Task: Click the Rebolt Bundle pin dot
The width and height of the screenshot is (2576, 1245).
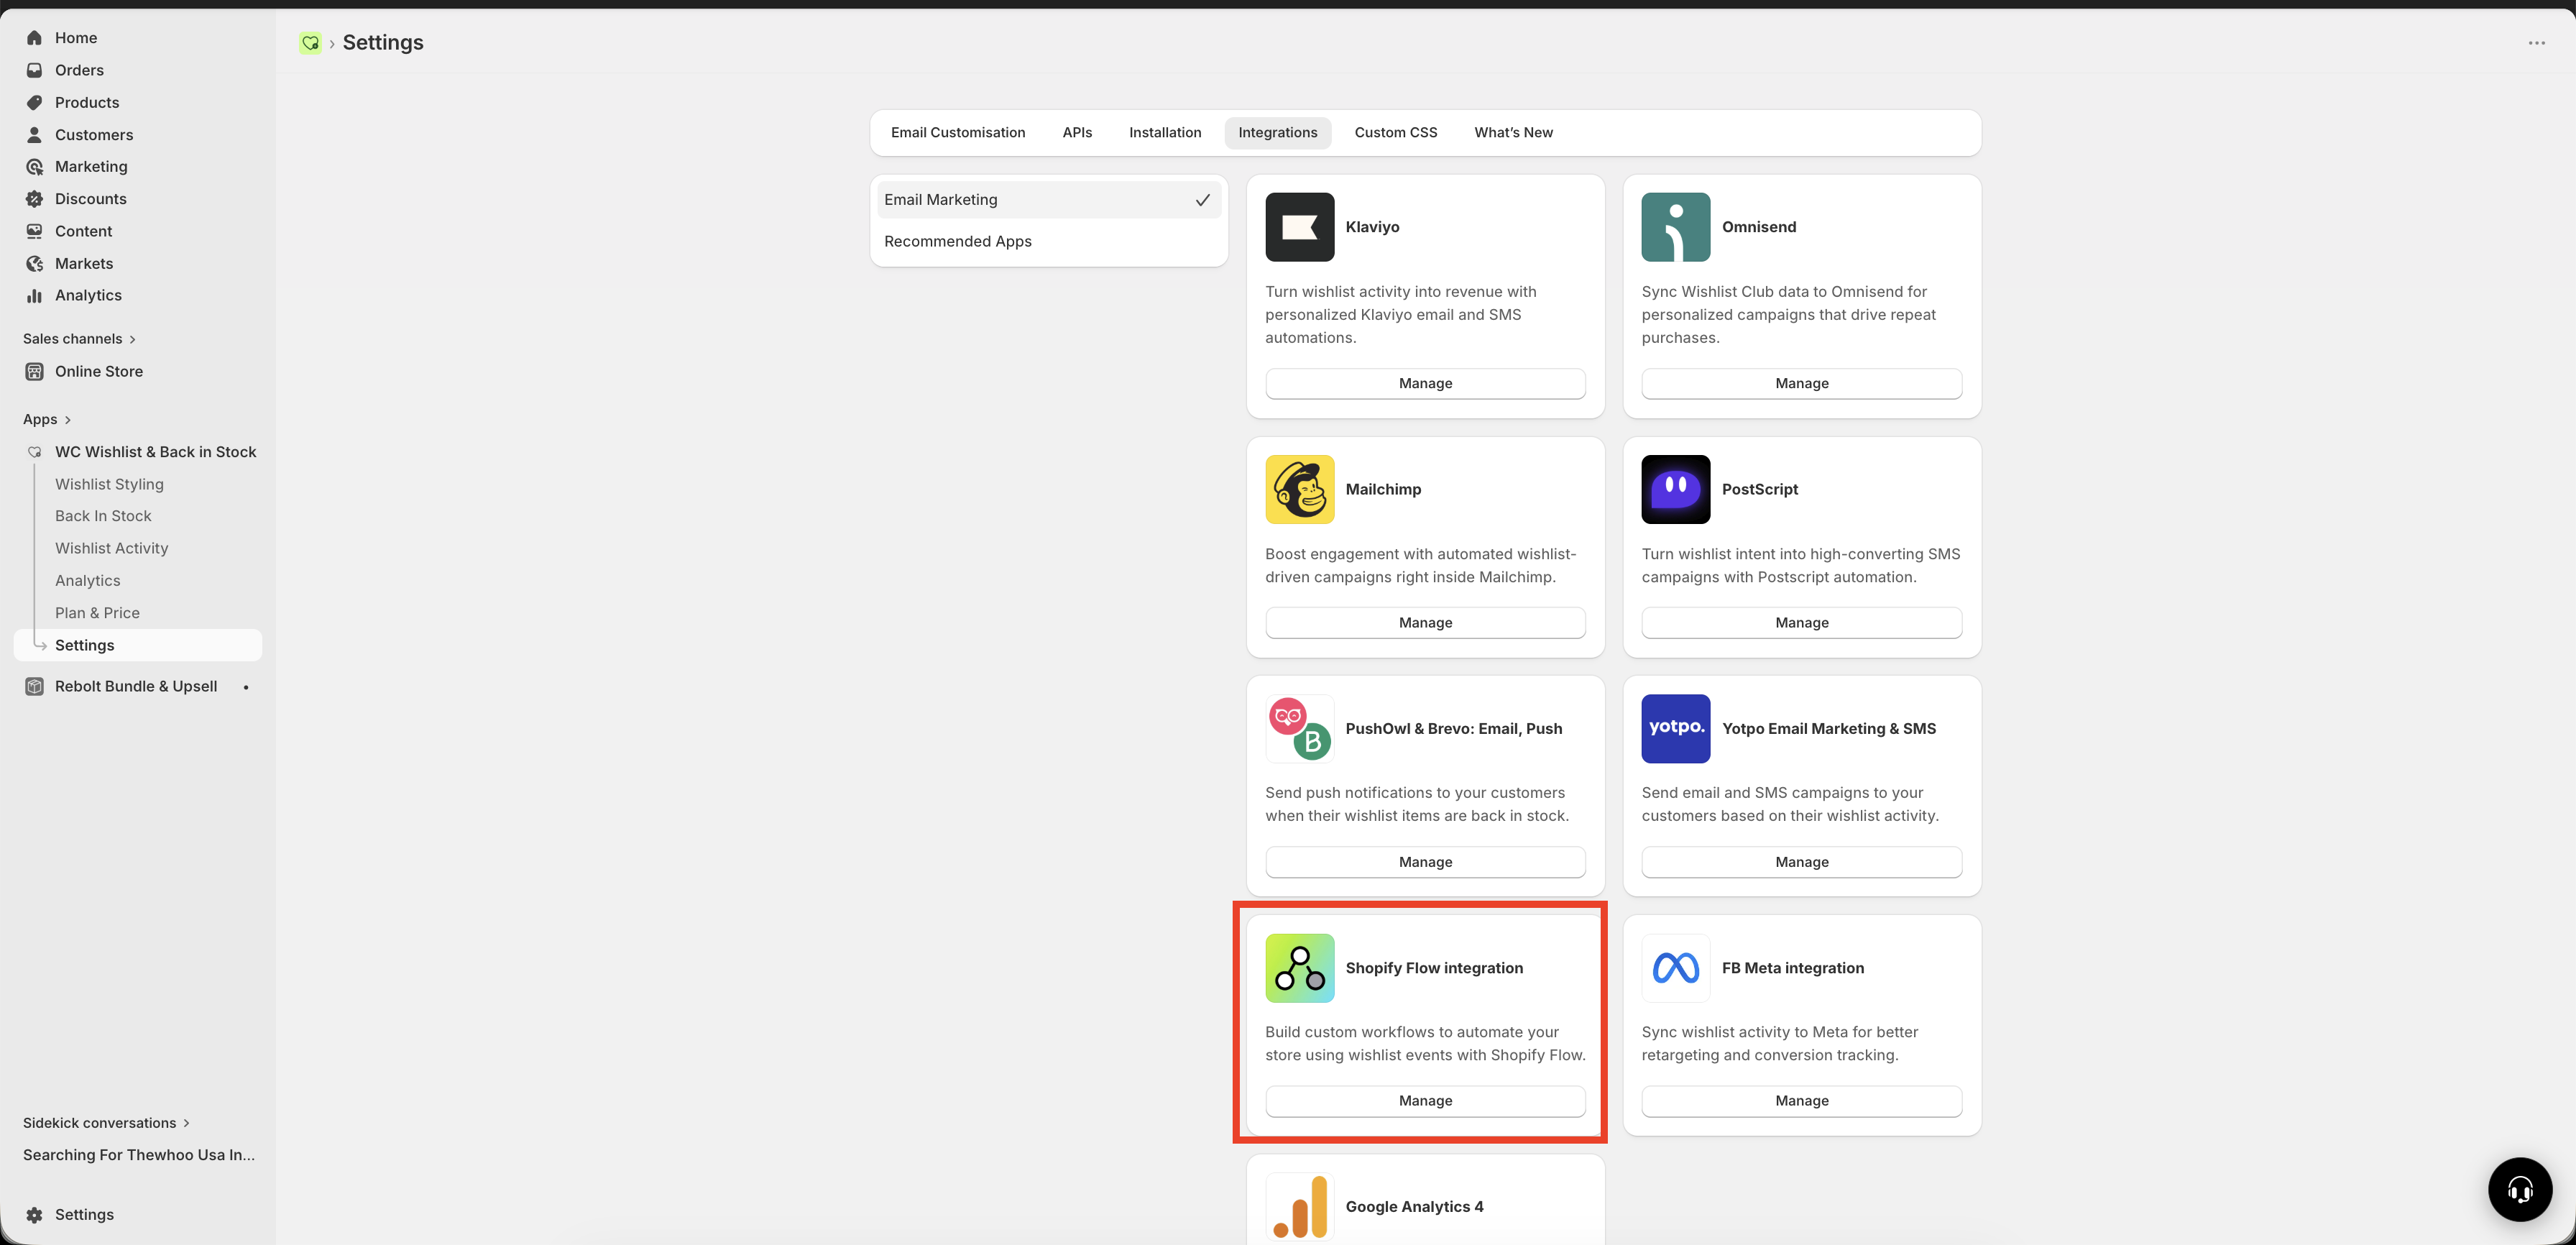Action: [x=245, y=687]
